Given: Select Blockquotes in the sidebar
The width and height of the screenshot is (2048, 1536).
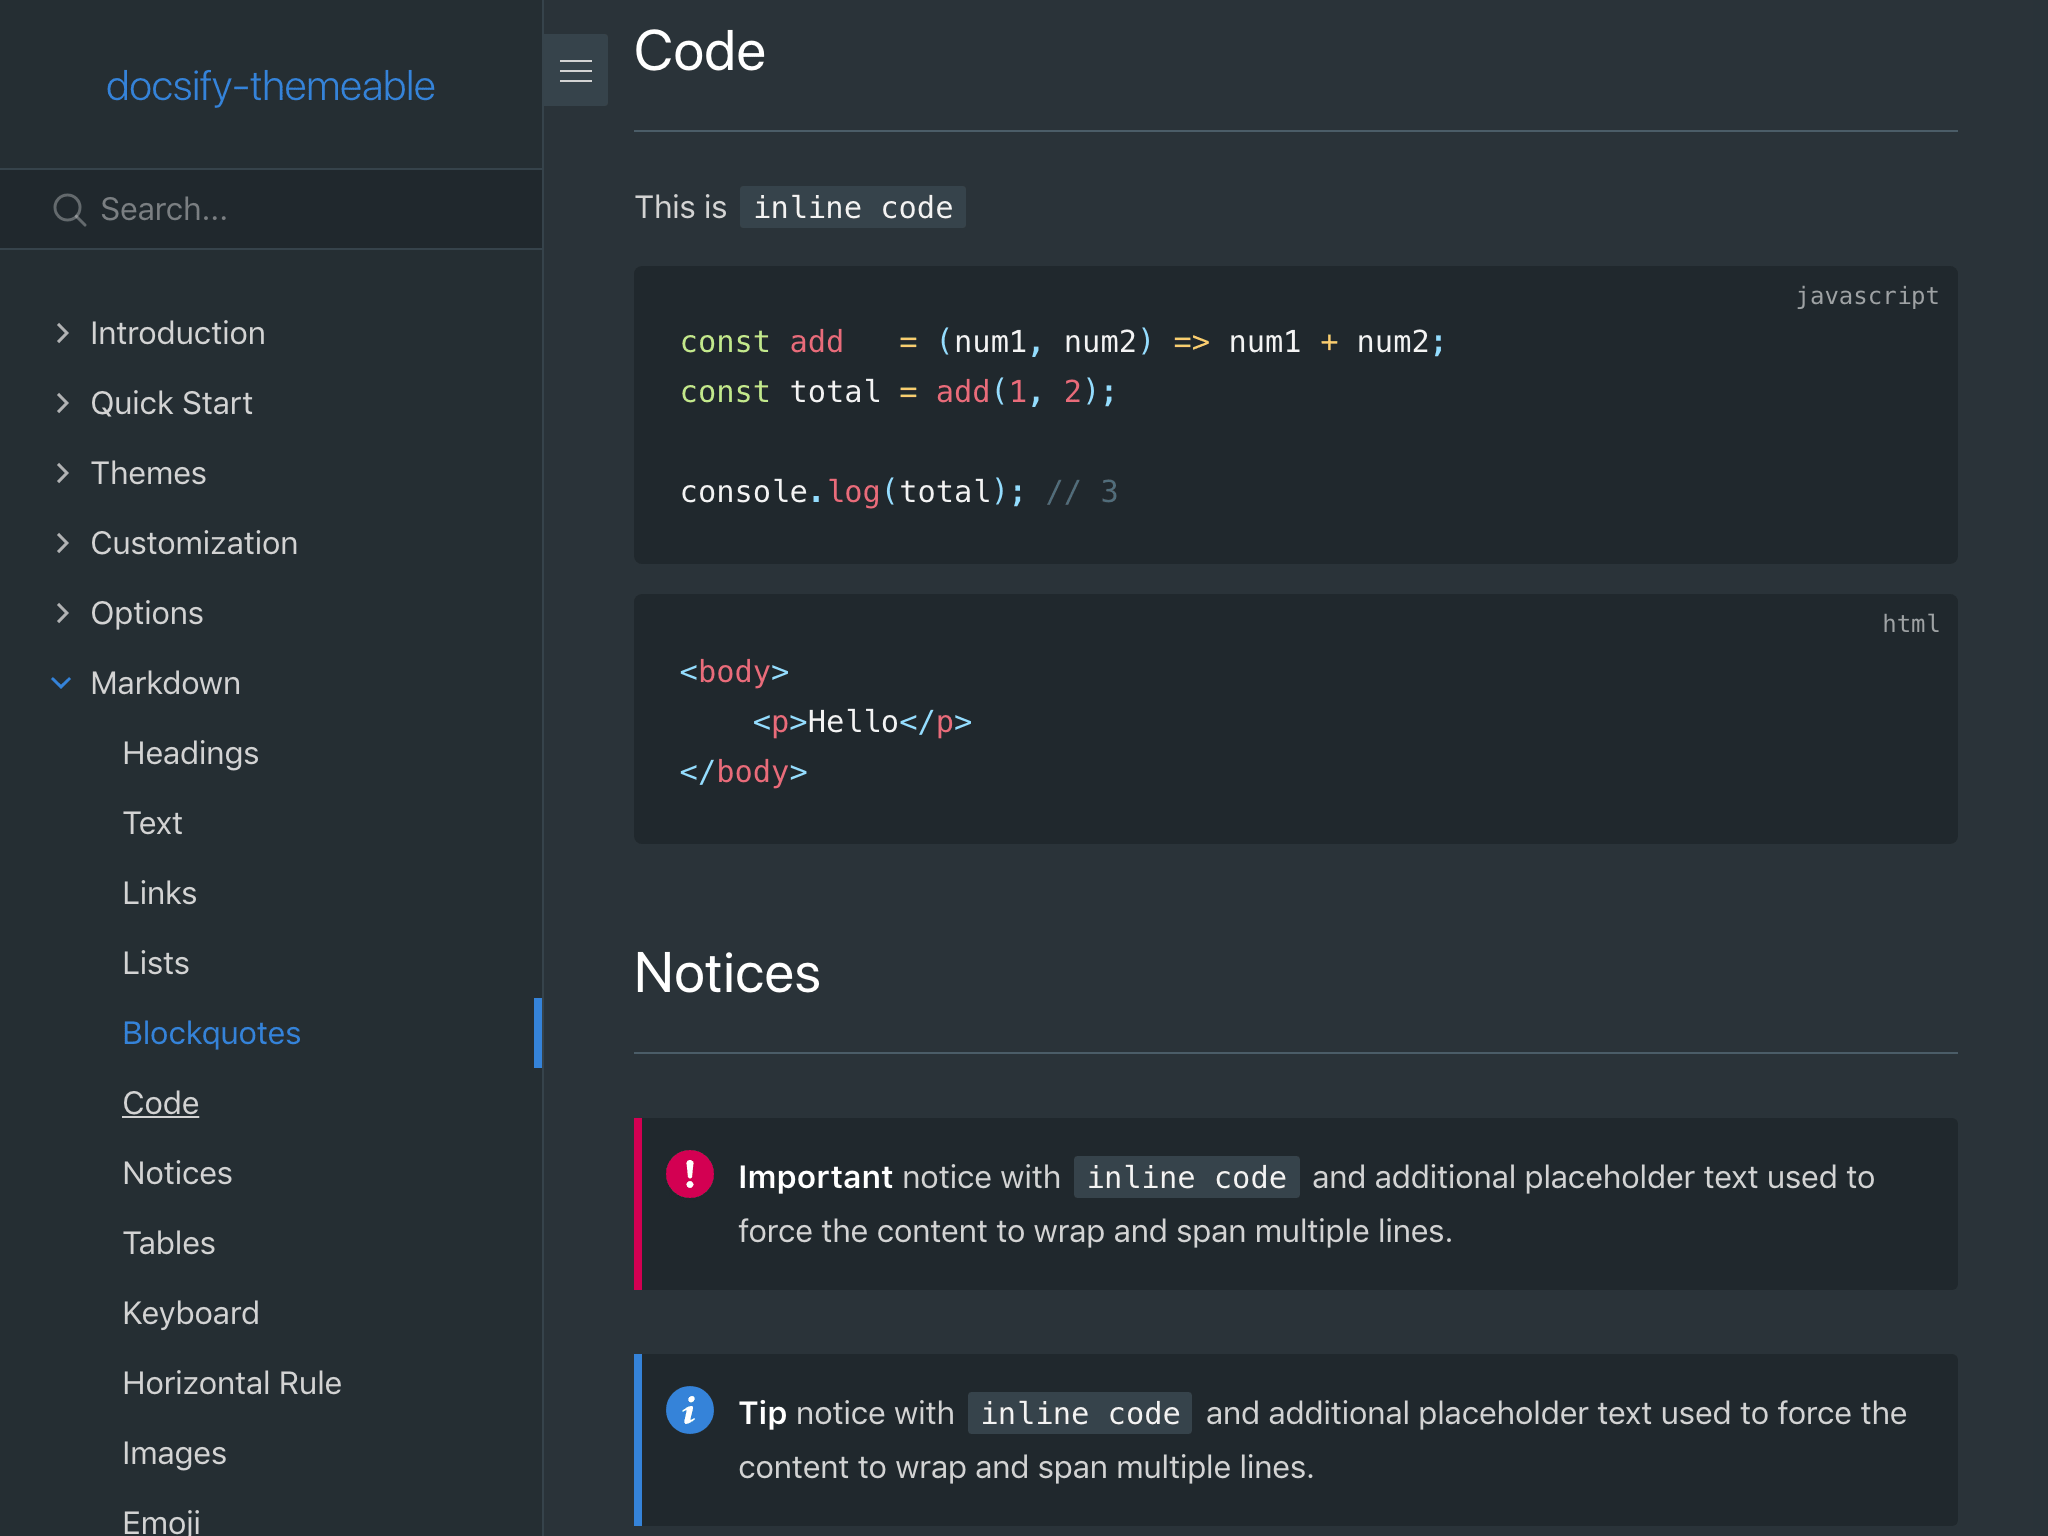Looking at the screenshot, I should coord(211,1033).
